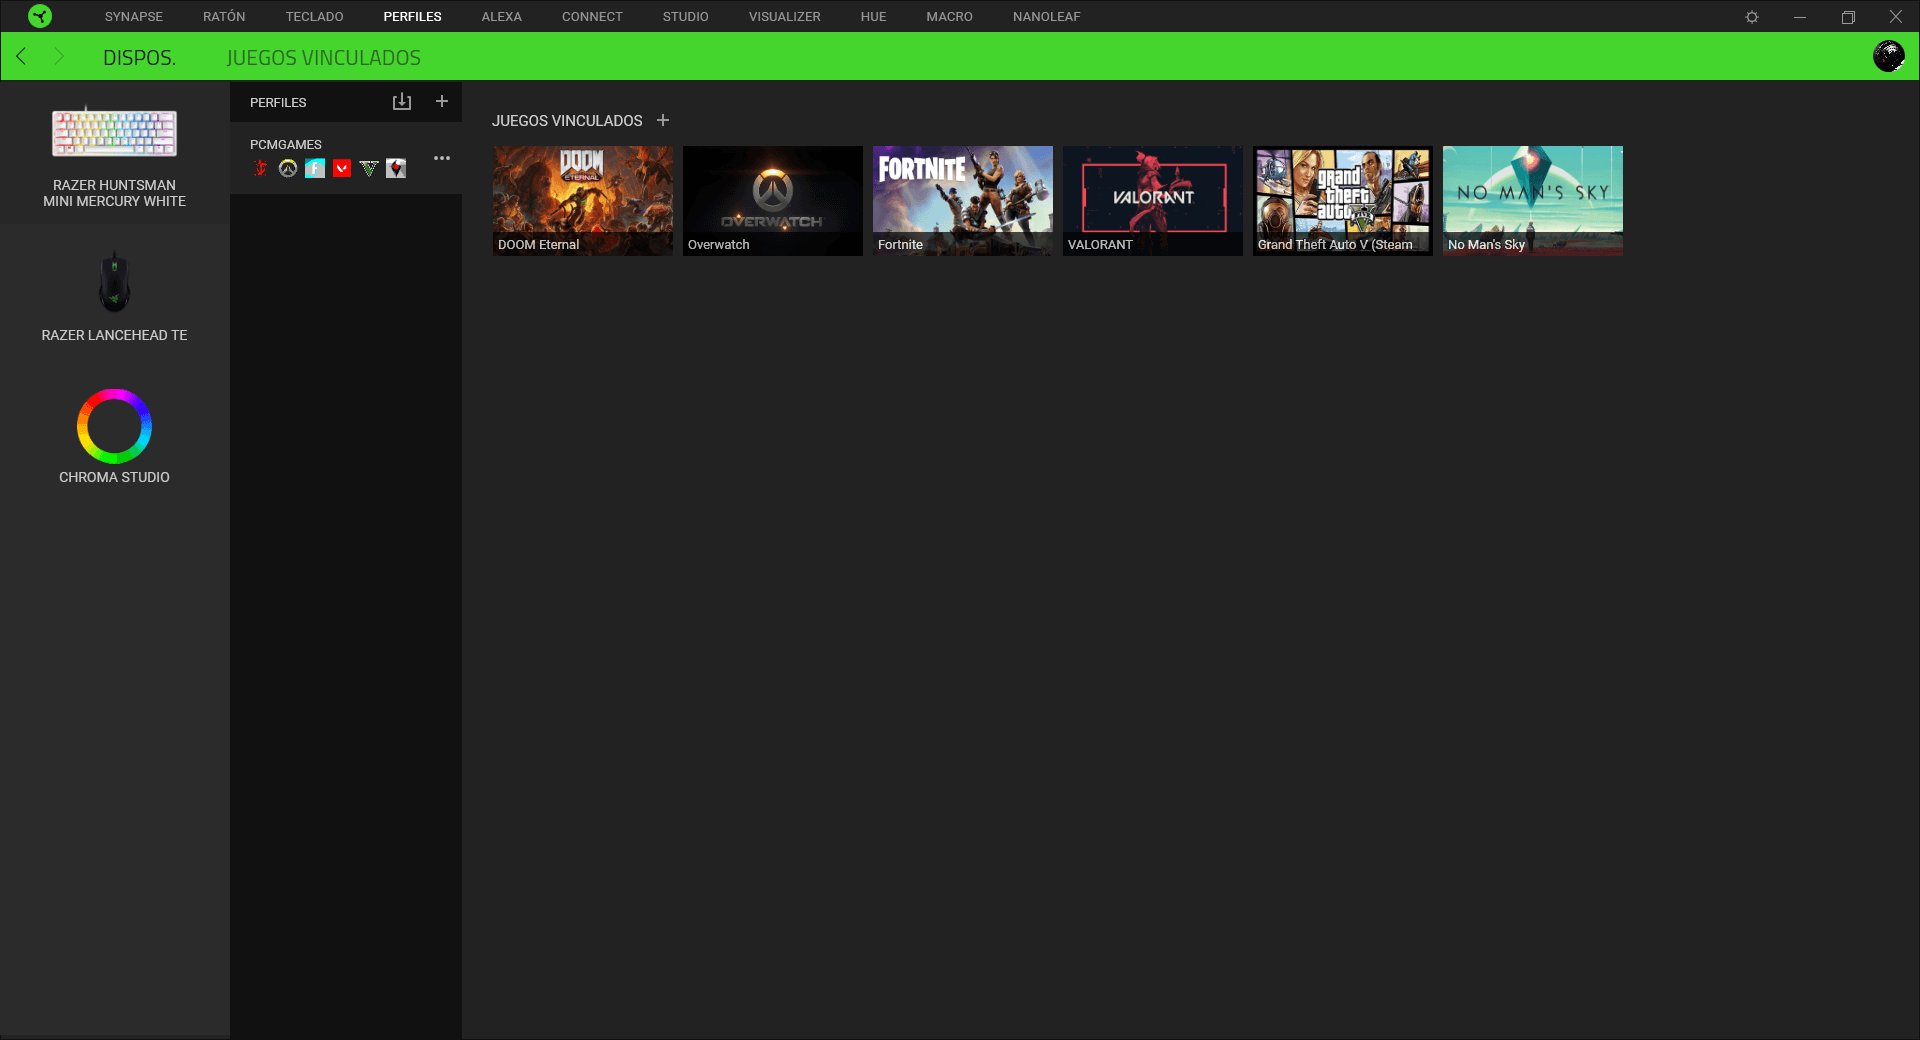Select the No Man's Sky thumbnail
This screenshot has width=1920, height=1040.
click(x=1533, y=201)
